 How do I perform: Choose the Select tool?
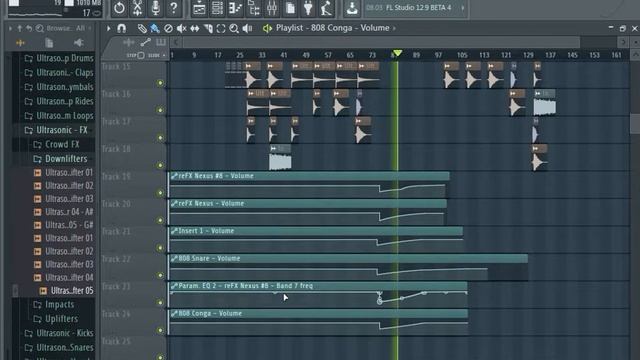[x=221, y=28]
